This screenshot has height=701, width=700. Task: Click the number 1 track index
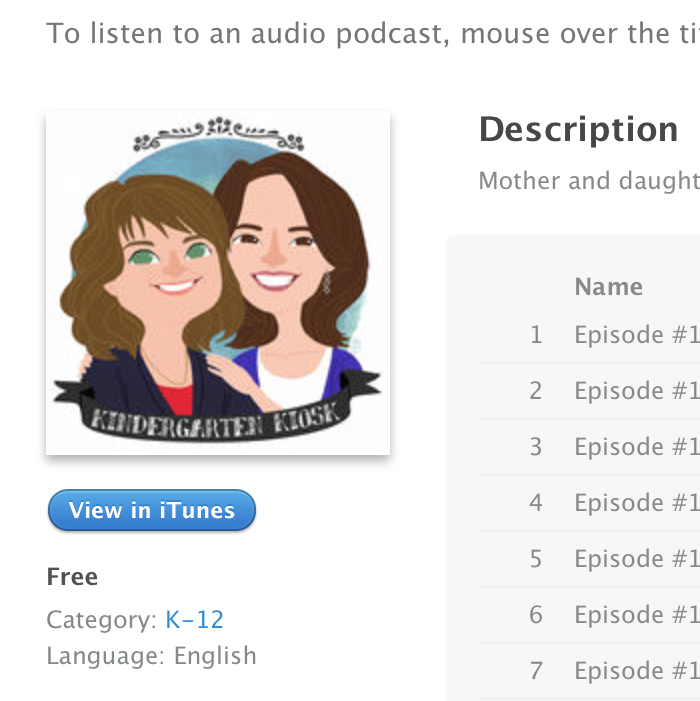(x=536, y=335)
